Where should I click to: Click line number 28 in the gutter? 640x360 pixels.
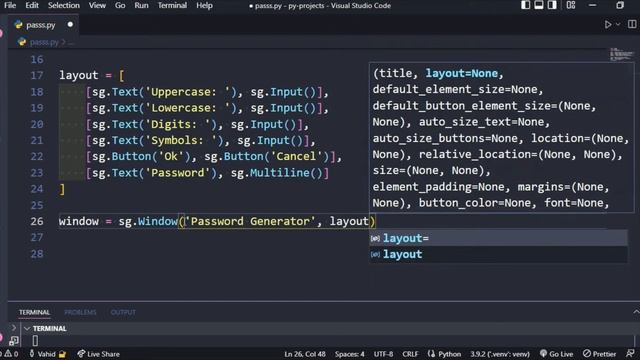(x=37, y=254)
